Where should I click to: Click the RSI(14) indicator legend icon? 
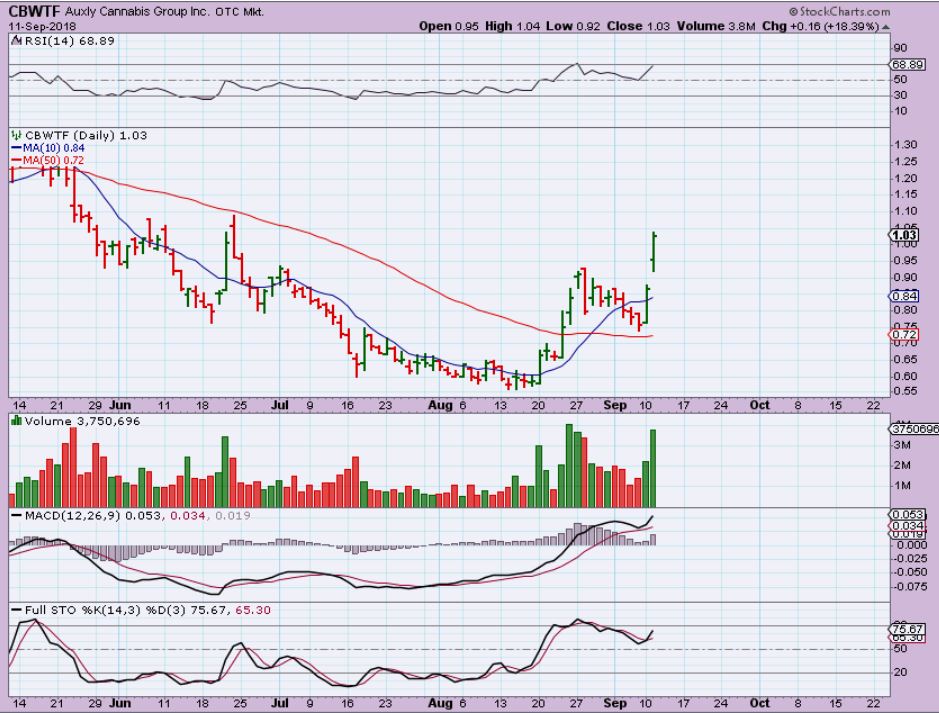point(15,39)
